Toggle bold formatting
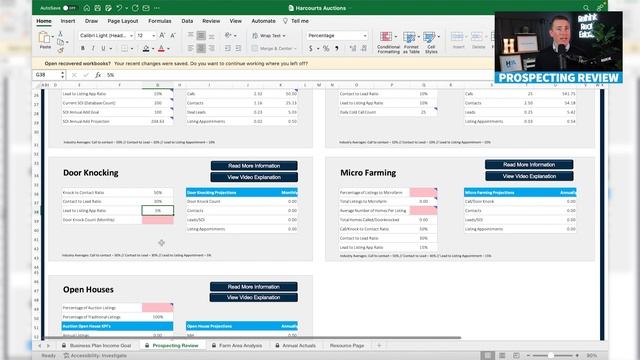The image size is (640, 360). pos(83,49)
